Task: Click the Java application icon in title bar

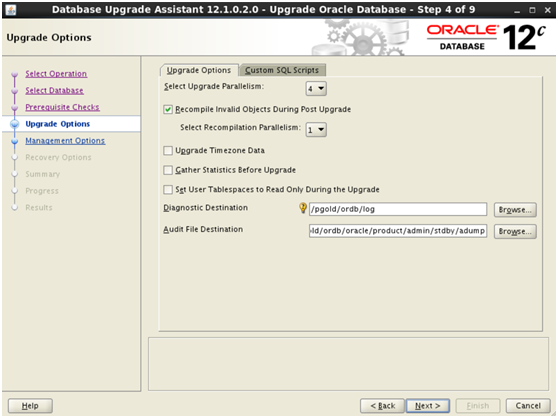Action: point(11,10)
